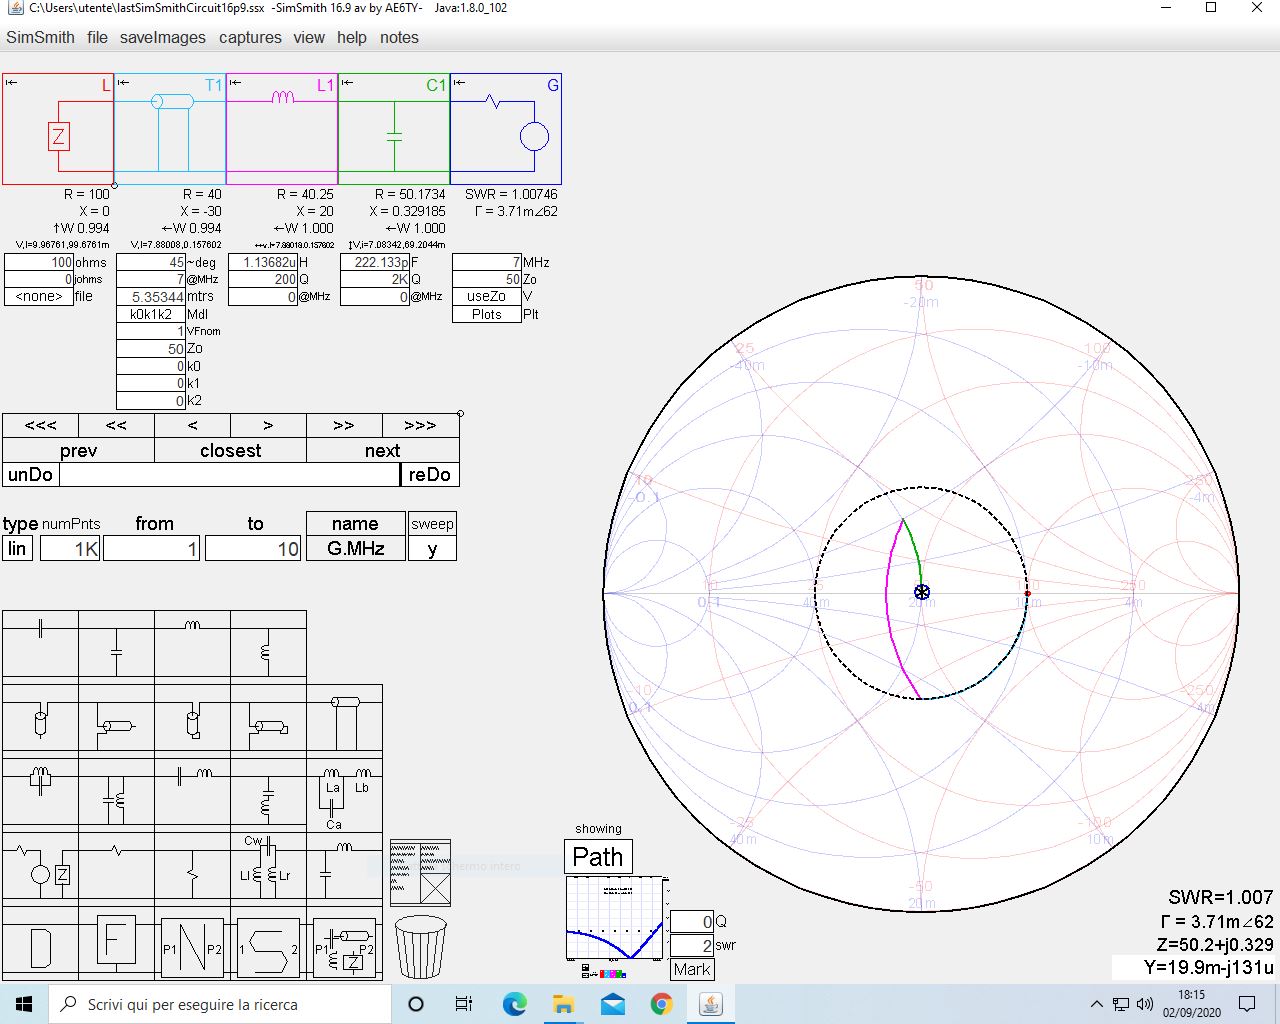1280x1024 pixels.
Task: Click the S-parameter 1-2 block component
Action: tap(268, 944)
